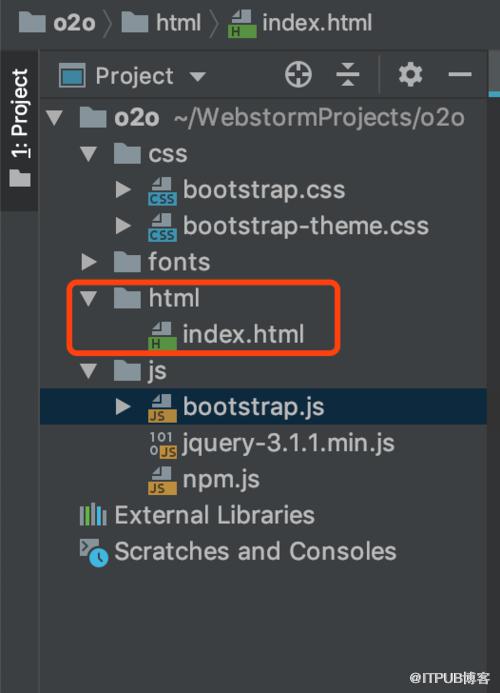Viewport: 500px width, 693px height.
Task: Select npm.js file name
Action: coord(221,480)
